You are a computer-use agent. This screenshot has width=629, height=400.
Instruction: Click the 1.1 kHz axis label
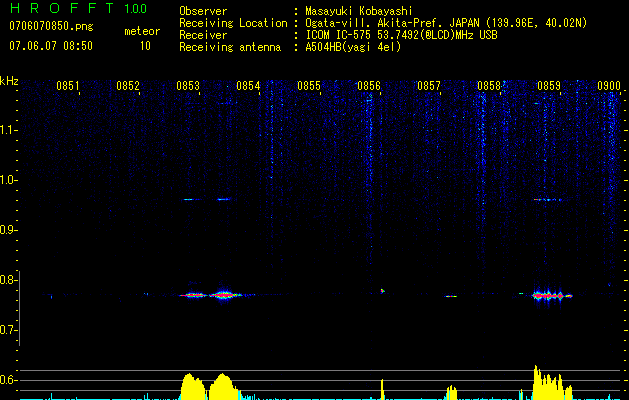pos(8,130)
